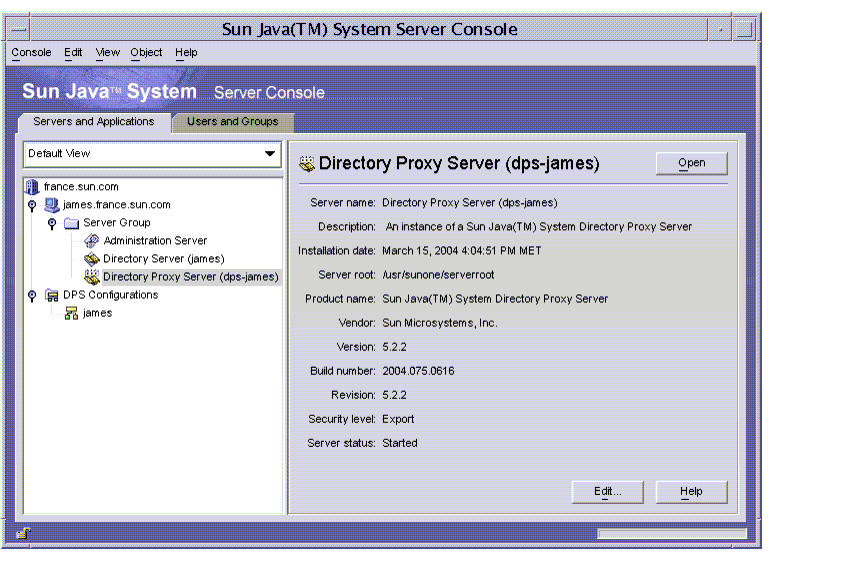850x561 pixels.
Task: Click the maximize button in title bar
Action: tap(745, 29)
